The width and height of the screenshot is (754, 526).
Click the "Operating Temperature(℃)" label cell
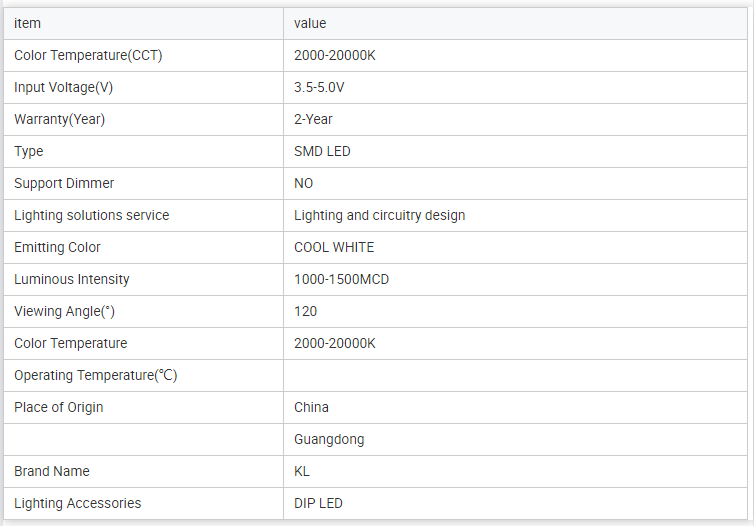96,375
